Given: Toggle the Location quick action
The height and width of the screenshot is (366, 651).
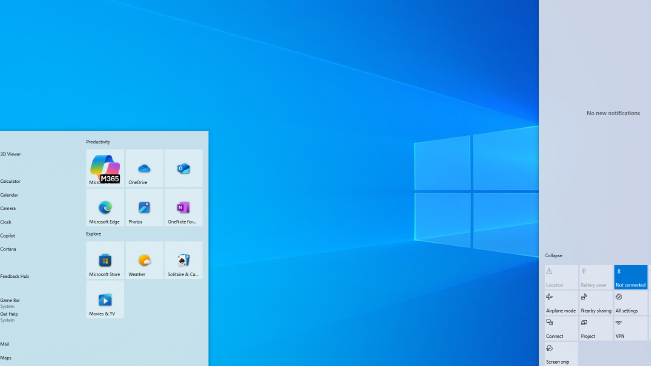Looking at the screenshot, I should coord(561,277).
